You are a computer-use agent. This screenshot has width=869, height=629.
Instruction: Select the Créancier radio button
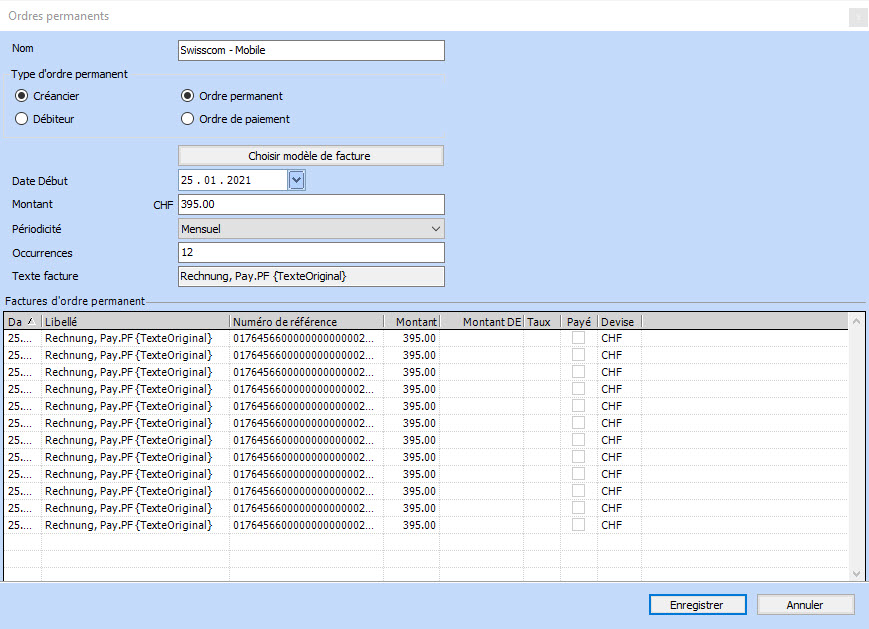coord(22,97)
